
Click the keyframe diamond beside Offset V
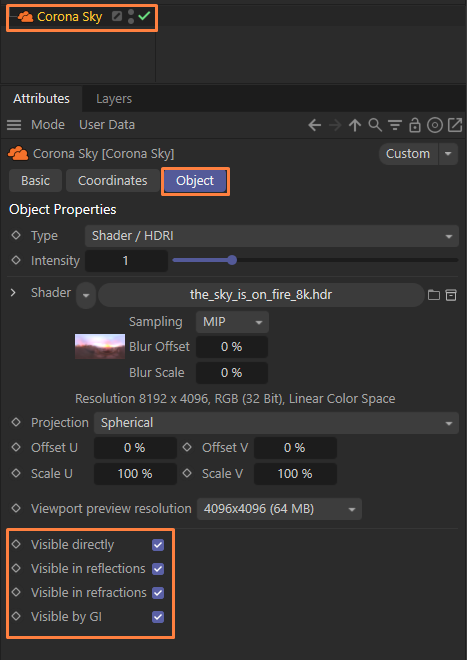click(x=187, y=447)
